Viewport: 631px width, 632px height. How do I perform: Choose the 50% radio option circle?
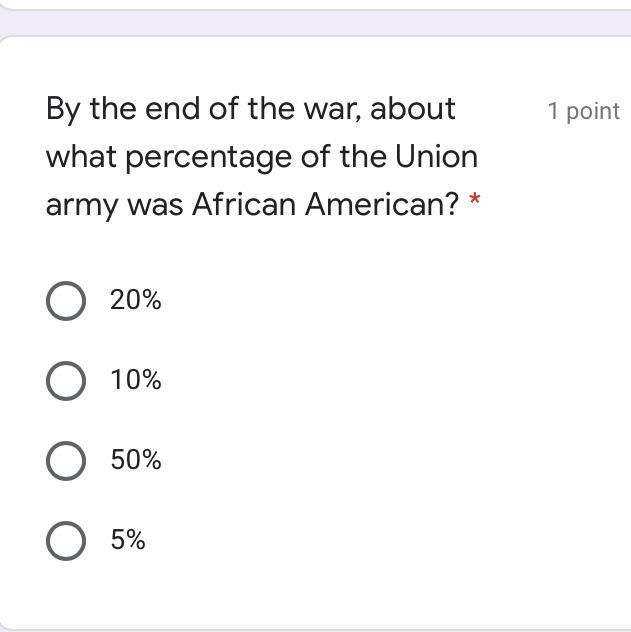pos(66,460)
